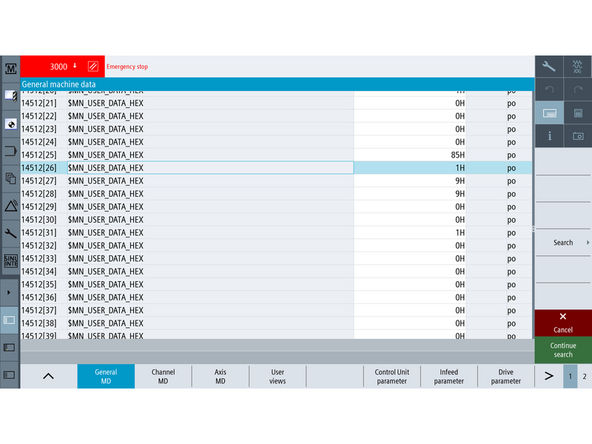Click $MN_USER_DATA_HEX name in row 14512[24]
Screen dimensions: 592x444
[x=106, y=142]
